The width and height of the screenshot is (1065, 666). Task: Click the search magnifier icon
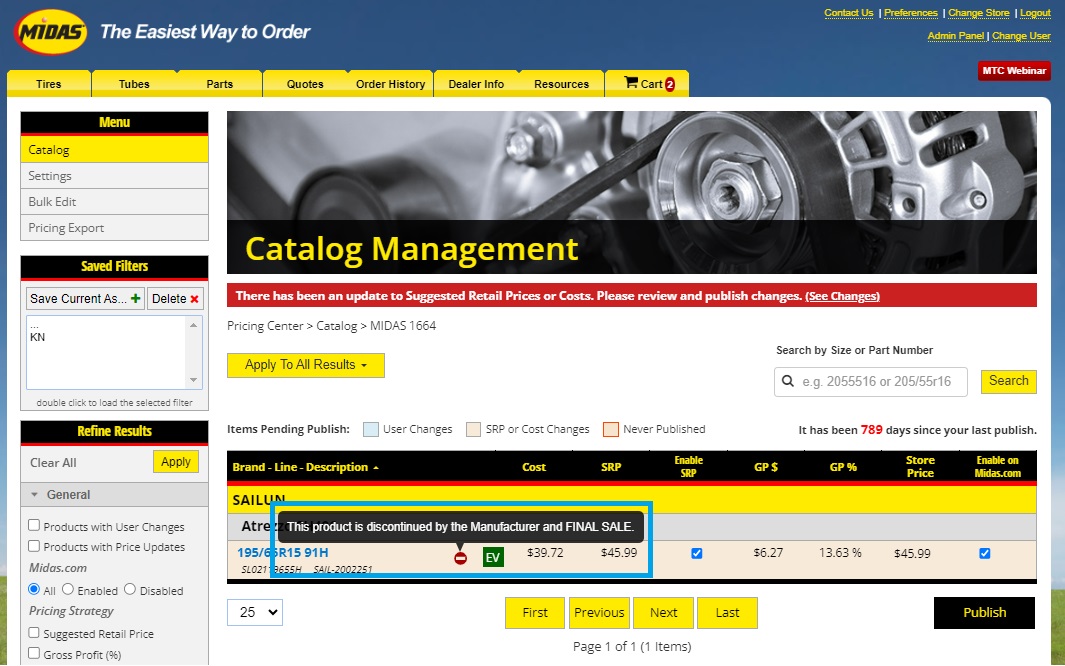coord(788,381)
